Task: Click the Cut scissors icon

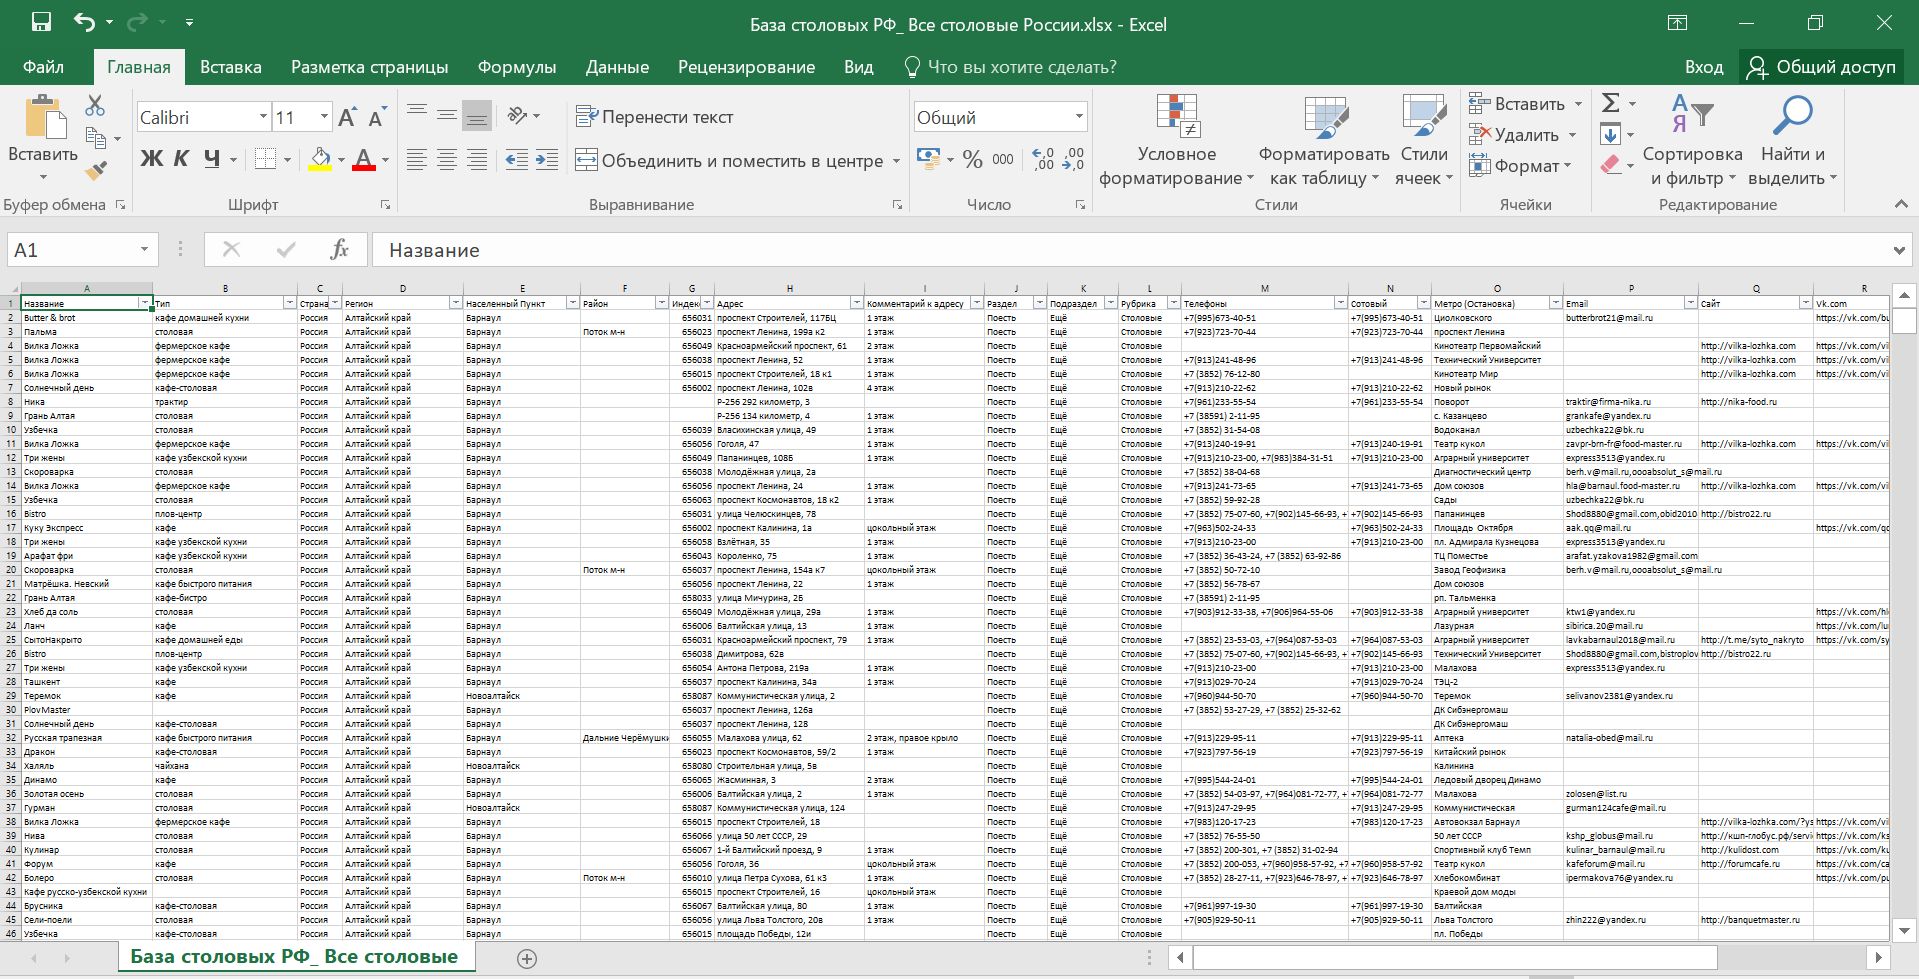Action: [x=95, y=106]
